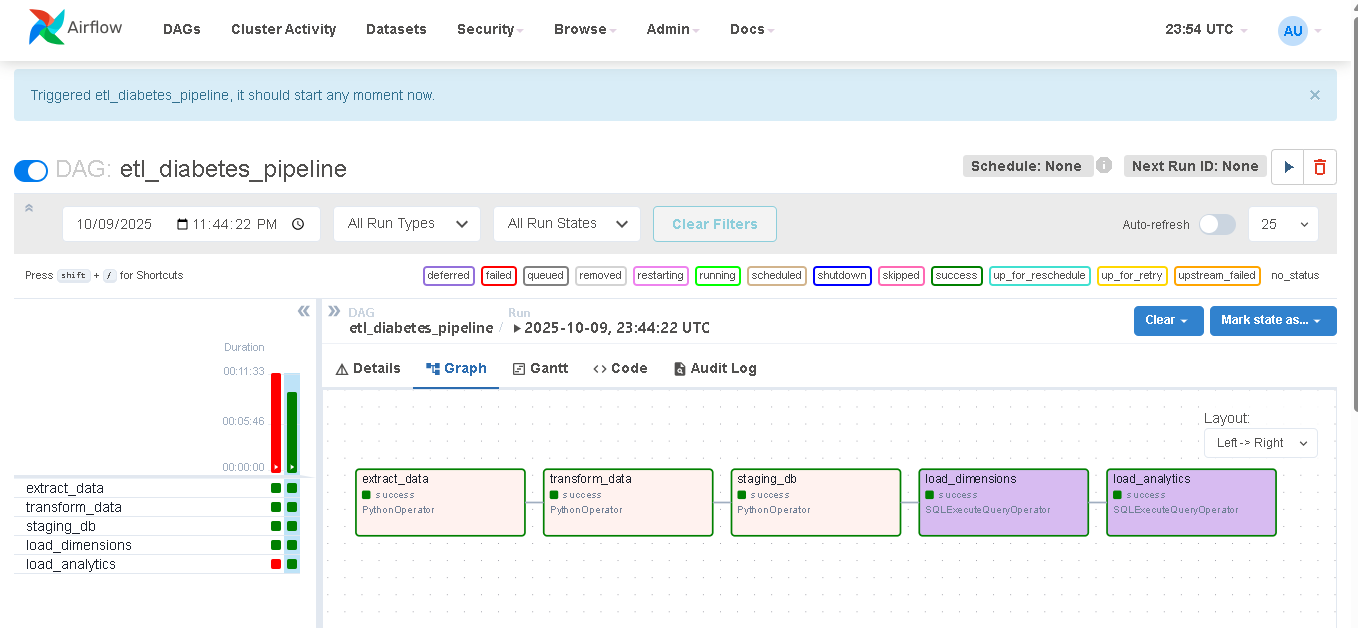This screenshot has width=1358, height=628.
Task: Open the All Run Types dropdown
Action: [407, 224]
